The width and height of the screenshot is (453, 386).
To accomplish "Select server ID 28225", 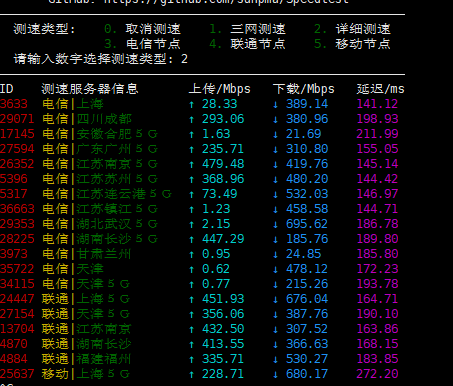I will point(17,239).
